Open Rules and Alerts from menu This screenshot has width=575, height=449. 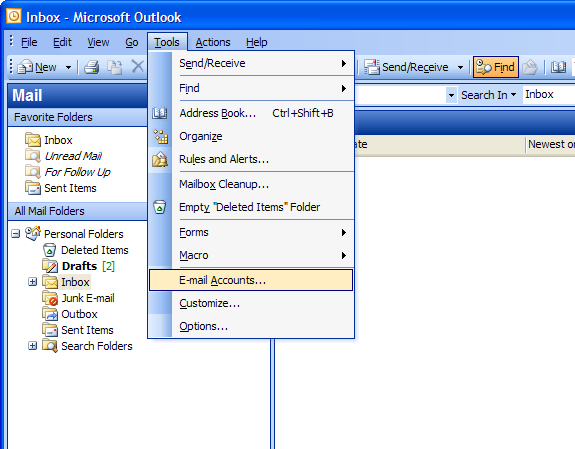pyautogui.click(x=251, y=159)
